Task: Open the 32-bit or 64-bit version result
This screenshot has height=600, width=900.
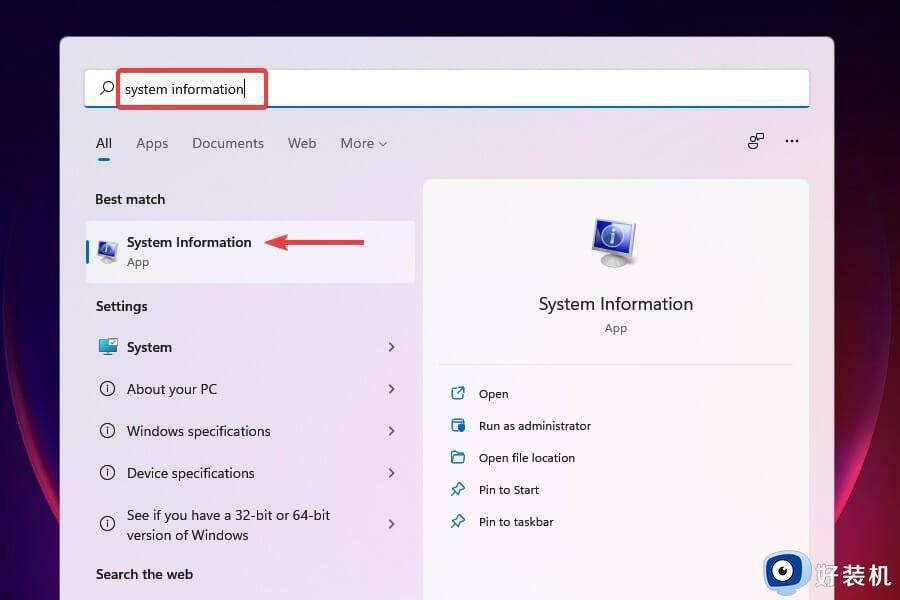Action: [x=250, y=525]
